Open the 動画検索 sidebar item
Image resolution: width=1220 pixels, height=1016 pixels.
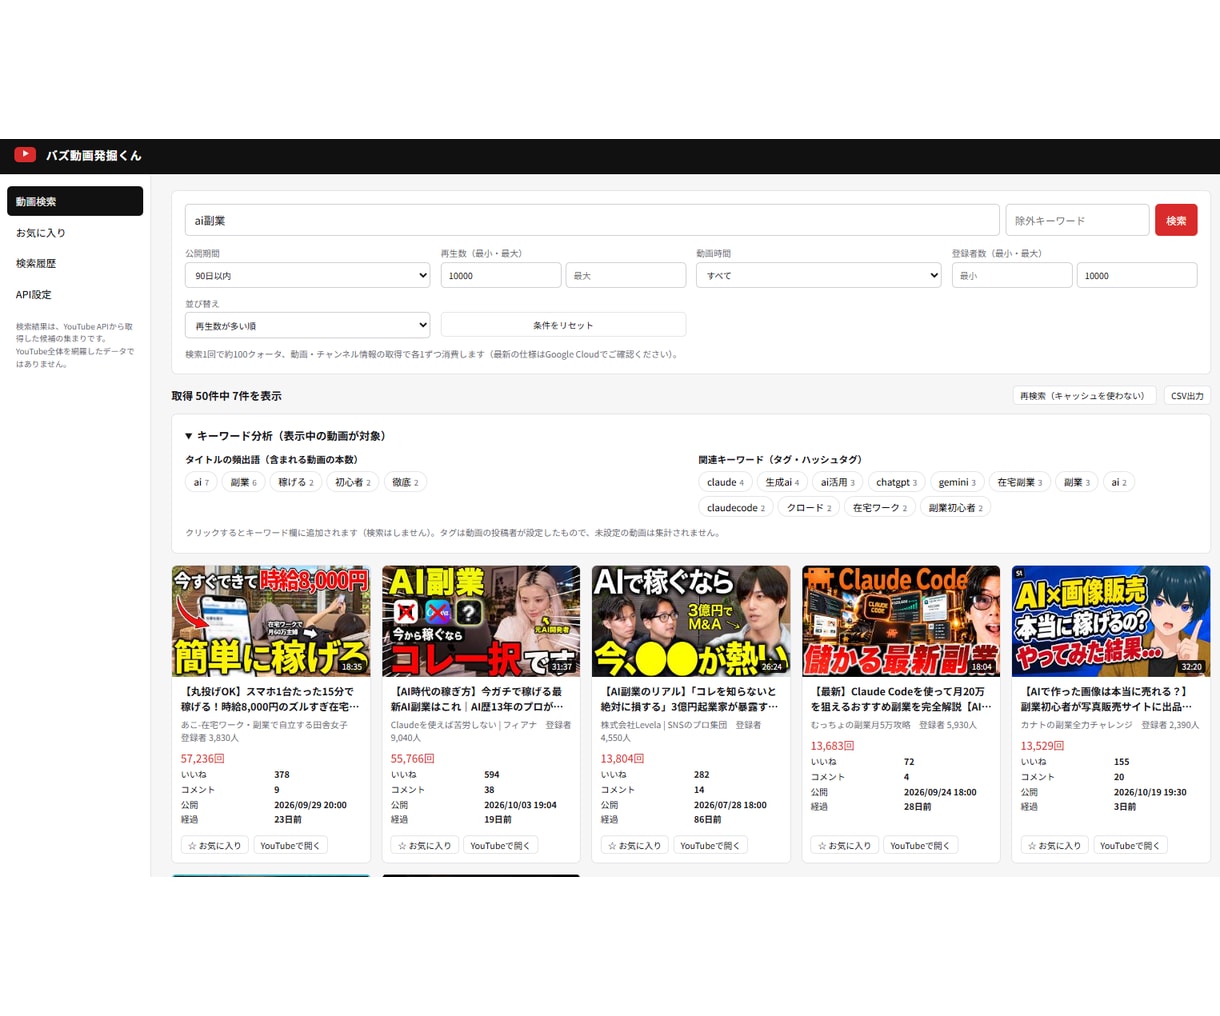[75, 201]
